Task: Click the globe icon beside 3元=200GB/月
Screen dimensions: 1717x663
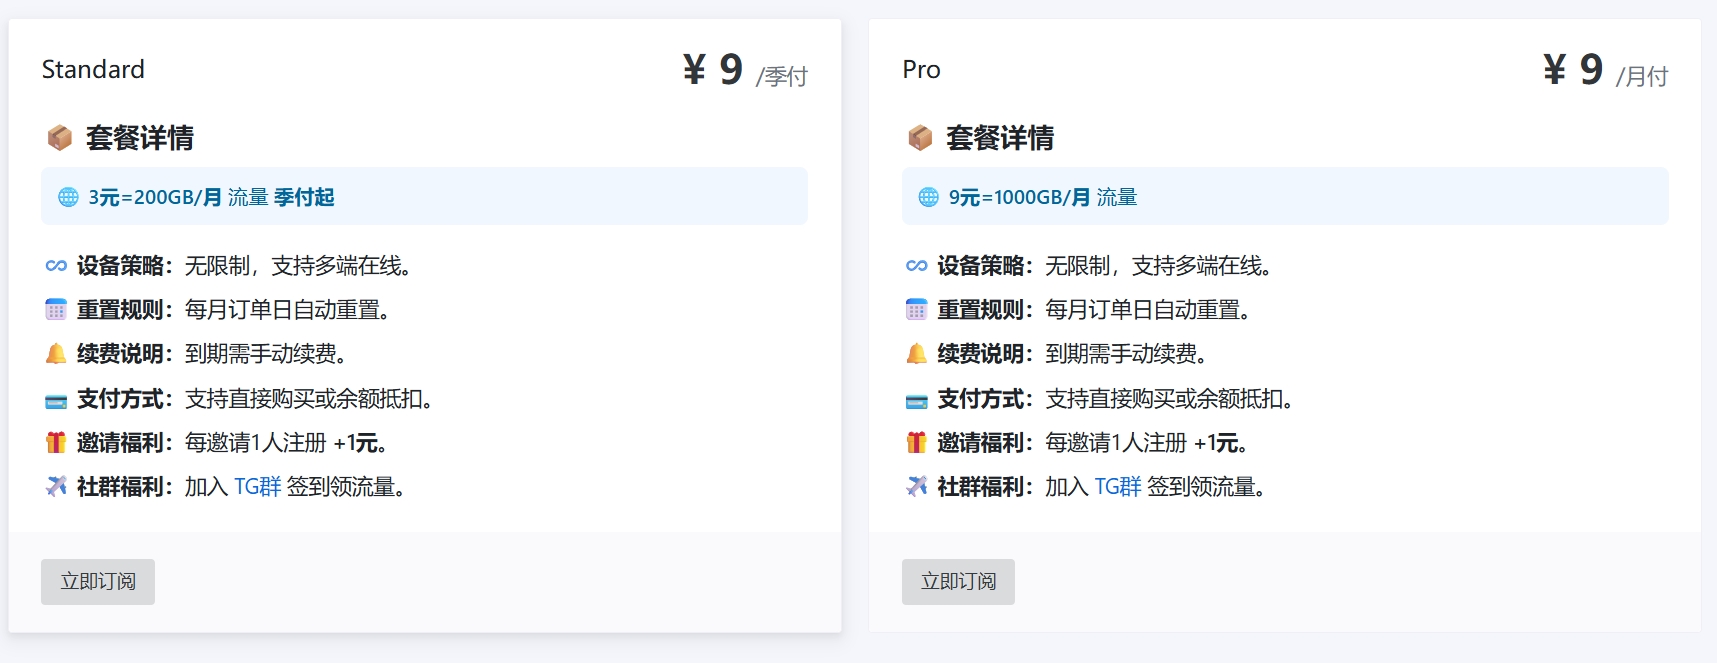Action: pos(68,197)
